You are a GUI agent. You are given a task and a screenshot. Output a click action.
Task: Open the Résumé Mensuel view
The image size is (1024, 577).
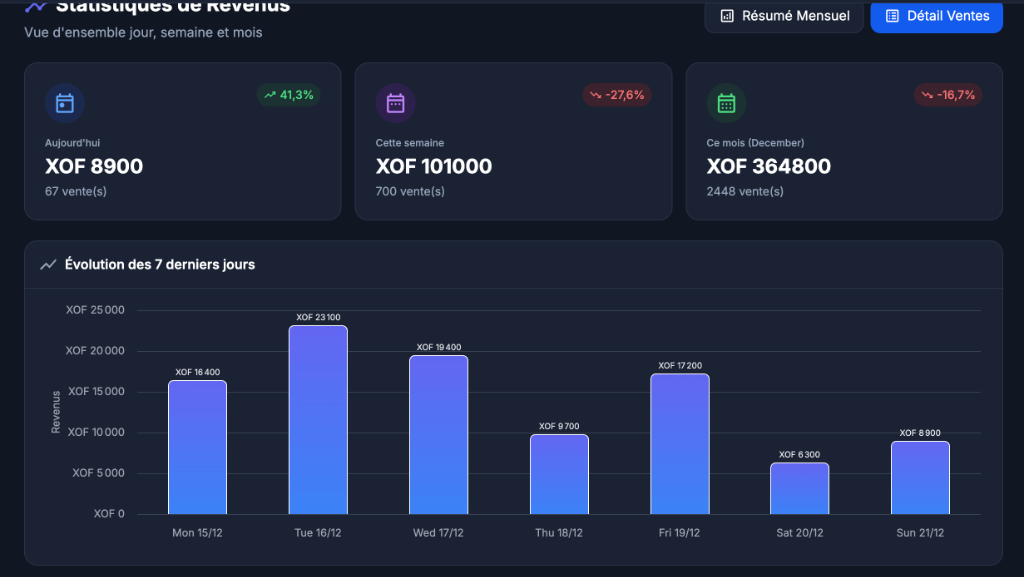pyautogui.click(x=784, y=16)
